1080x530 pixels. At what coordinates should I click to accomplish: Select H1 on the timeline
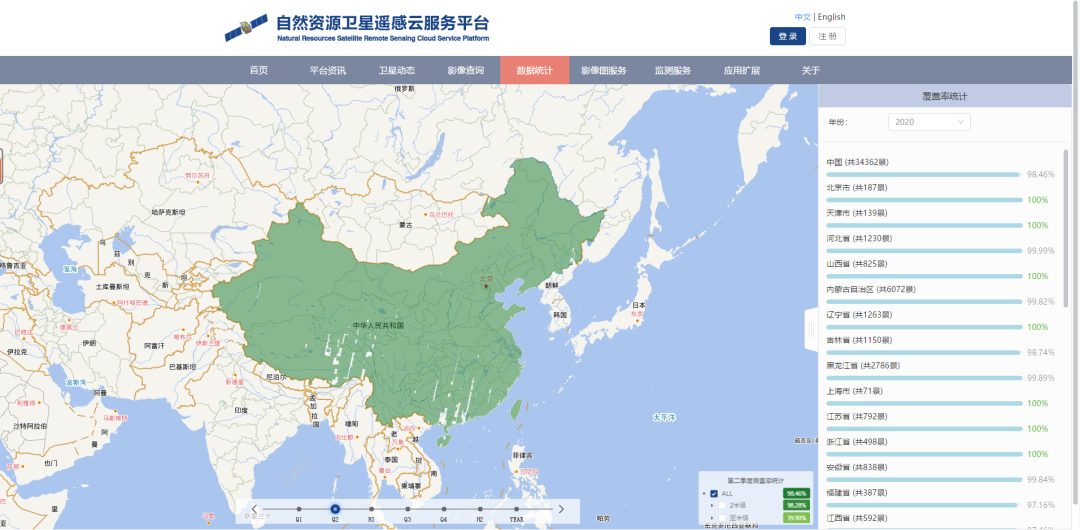(x=371, y=509)
